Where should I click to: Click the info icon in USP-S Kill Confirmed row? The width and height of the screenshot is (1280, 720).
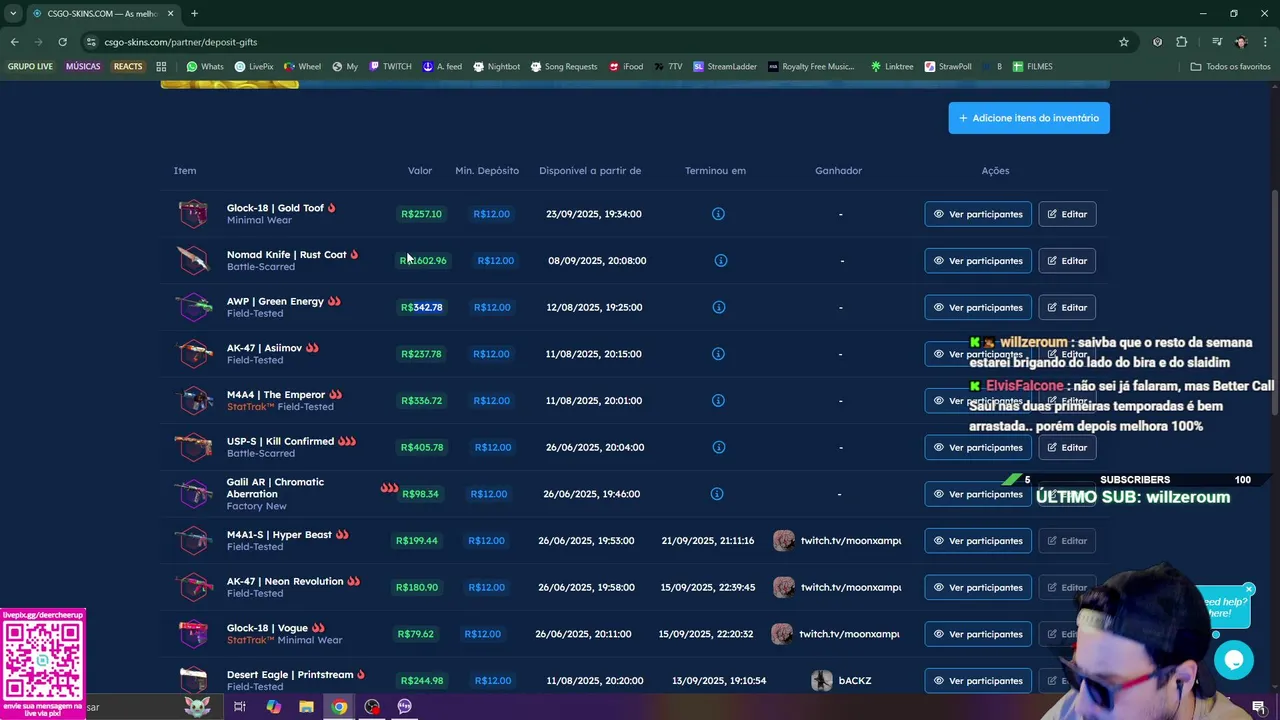[718, 447]
